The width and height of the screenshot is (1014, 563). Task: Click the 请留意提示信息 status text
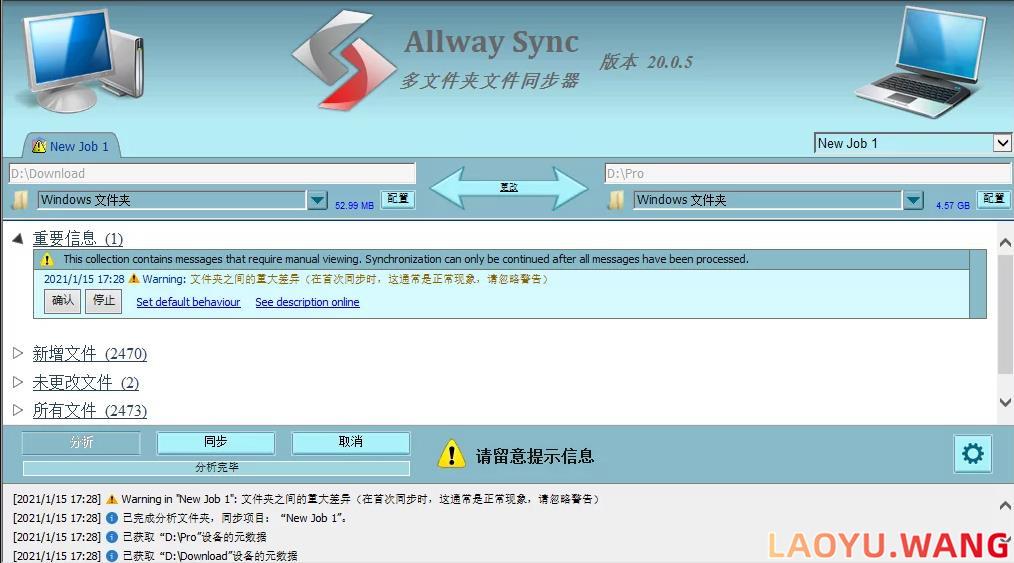pyautogui.click(x=535, y=456)
